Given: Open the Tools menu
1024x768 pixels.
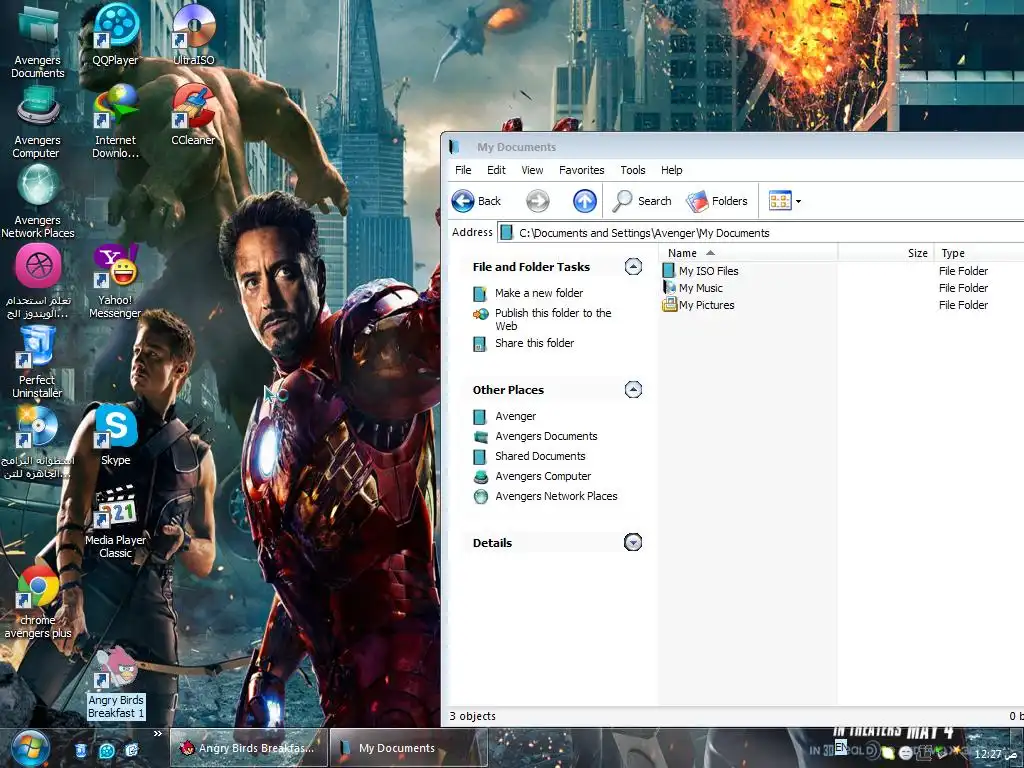Looking at the screenshot, I should point(633,170).
